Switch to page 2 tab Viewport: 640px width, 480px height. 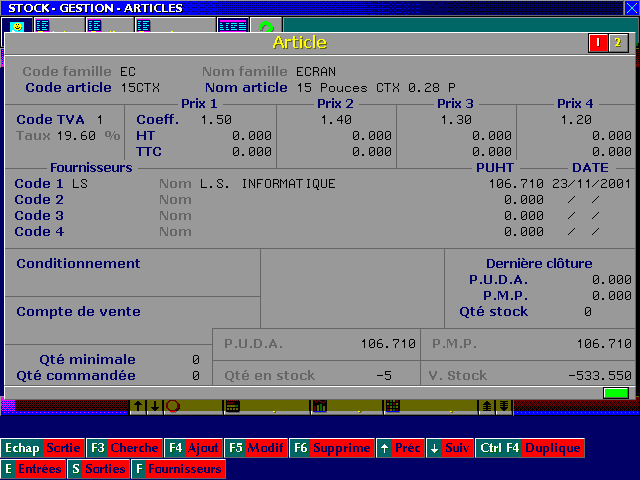618,43
